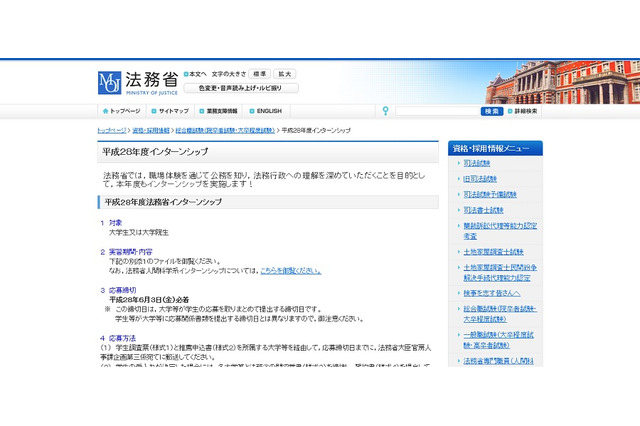Open 司法書士試験 in sidebar menu
Image resolution: width=640 pixels, height=426 pixels.
pos(483,210)
